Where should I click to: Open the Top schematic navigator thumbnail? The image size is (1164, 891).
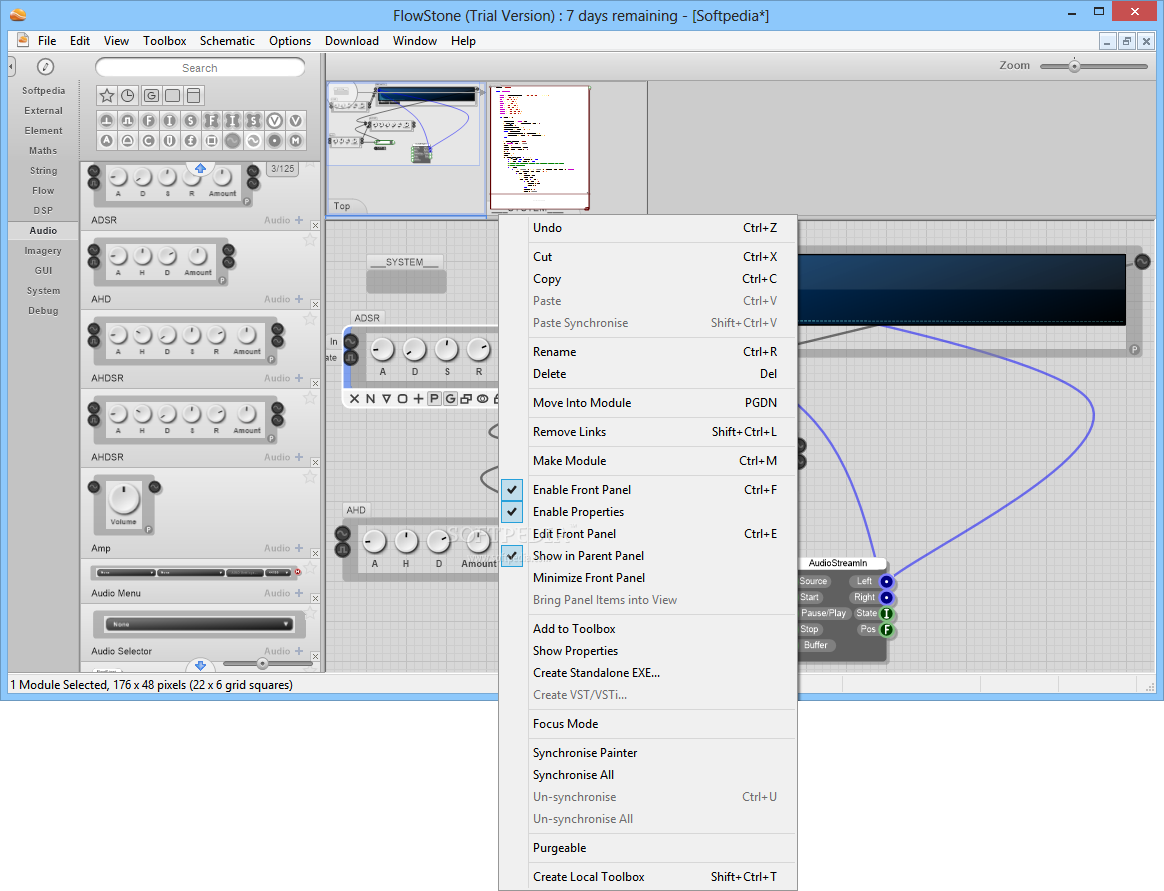405,149
